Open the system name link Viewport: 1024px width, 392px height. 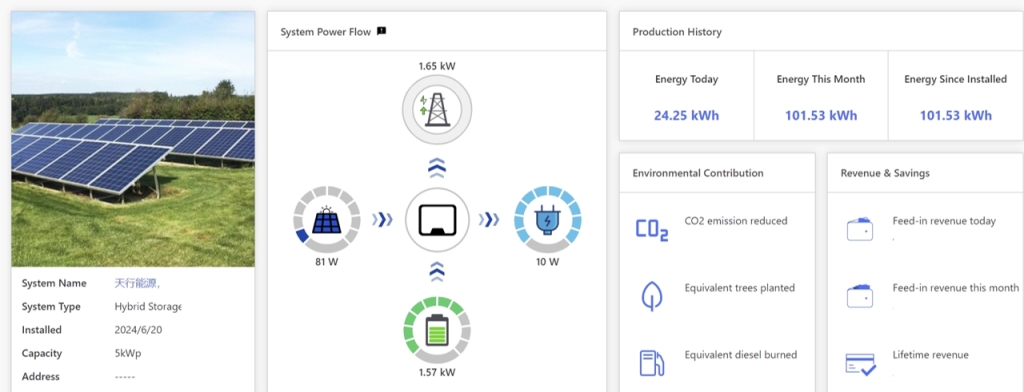click(x=137, y=283)
